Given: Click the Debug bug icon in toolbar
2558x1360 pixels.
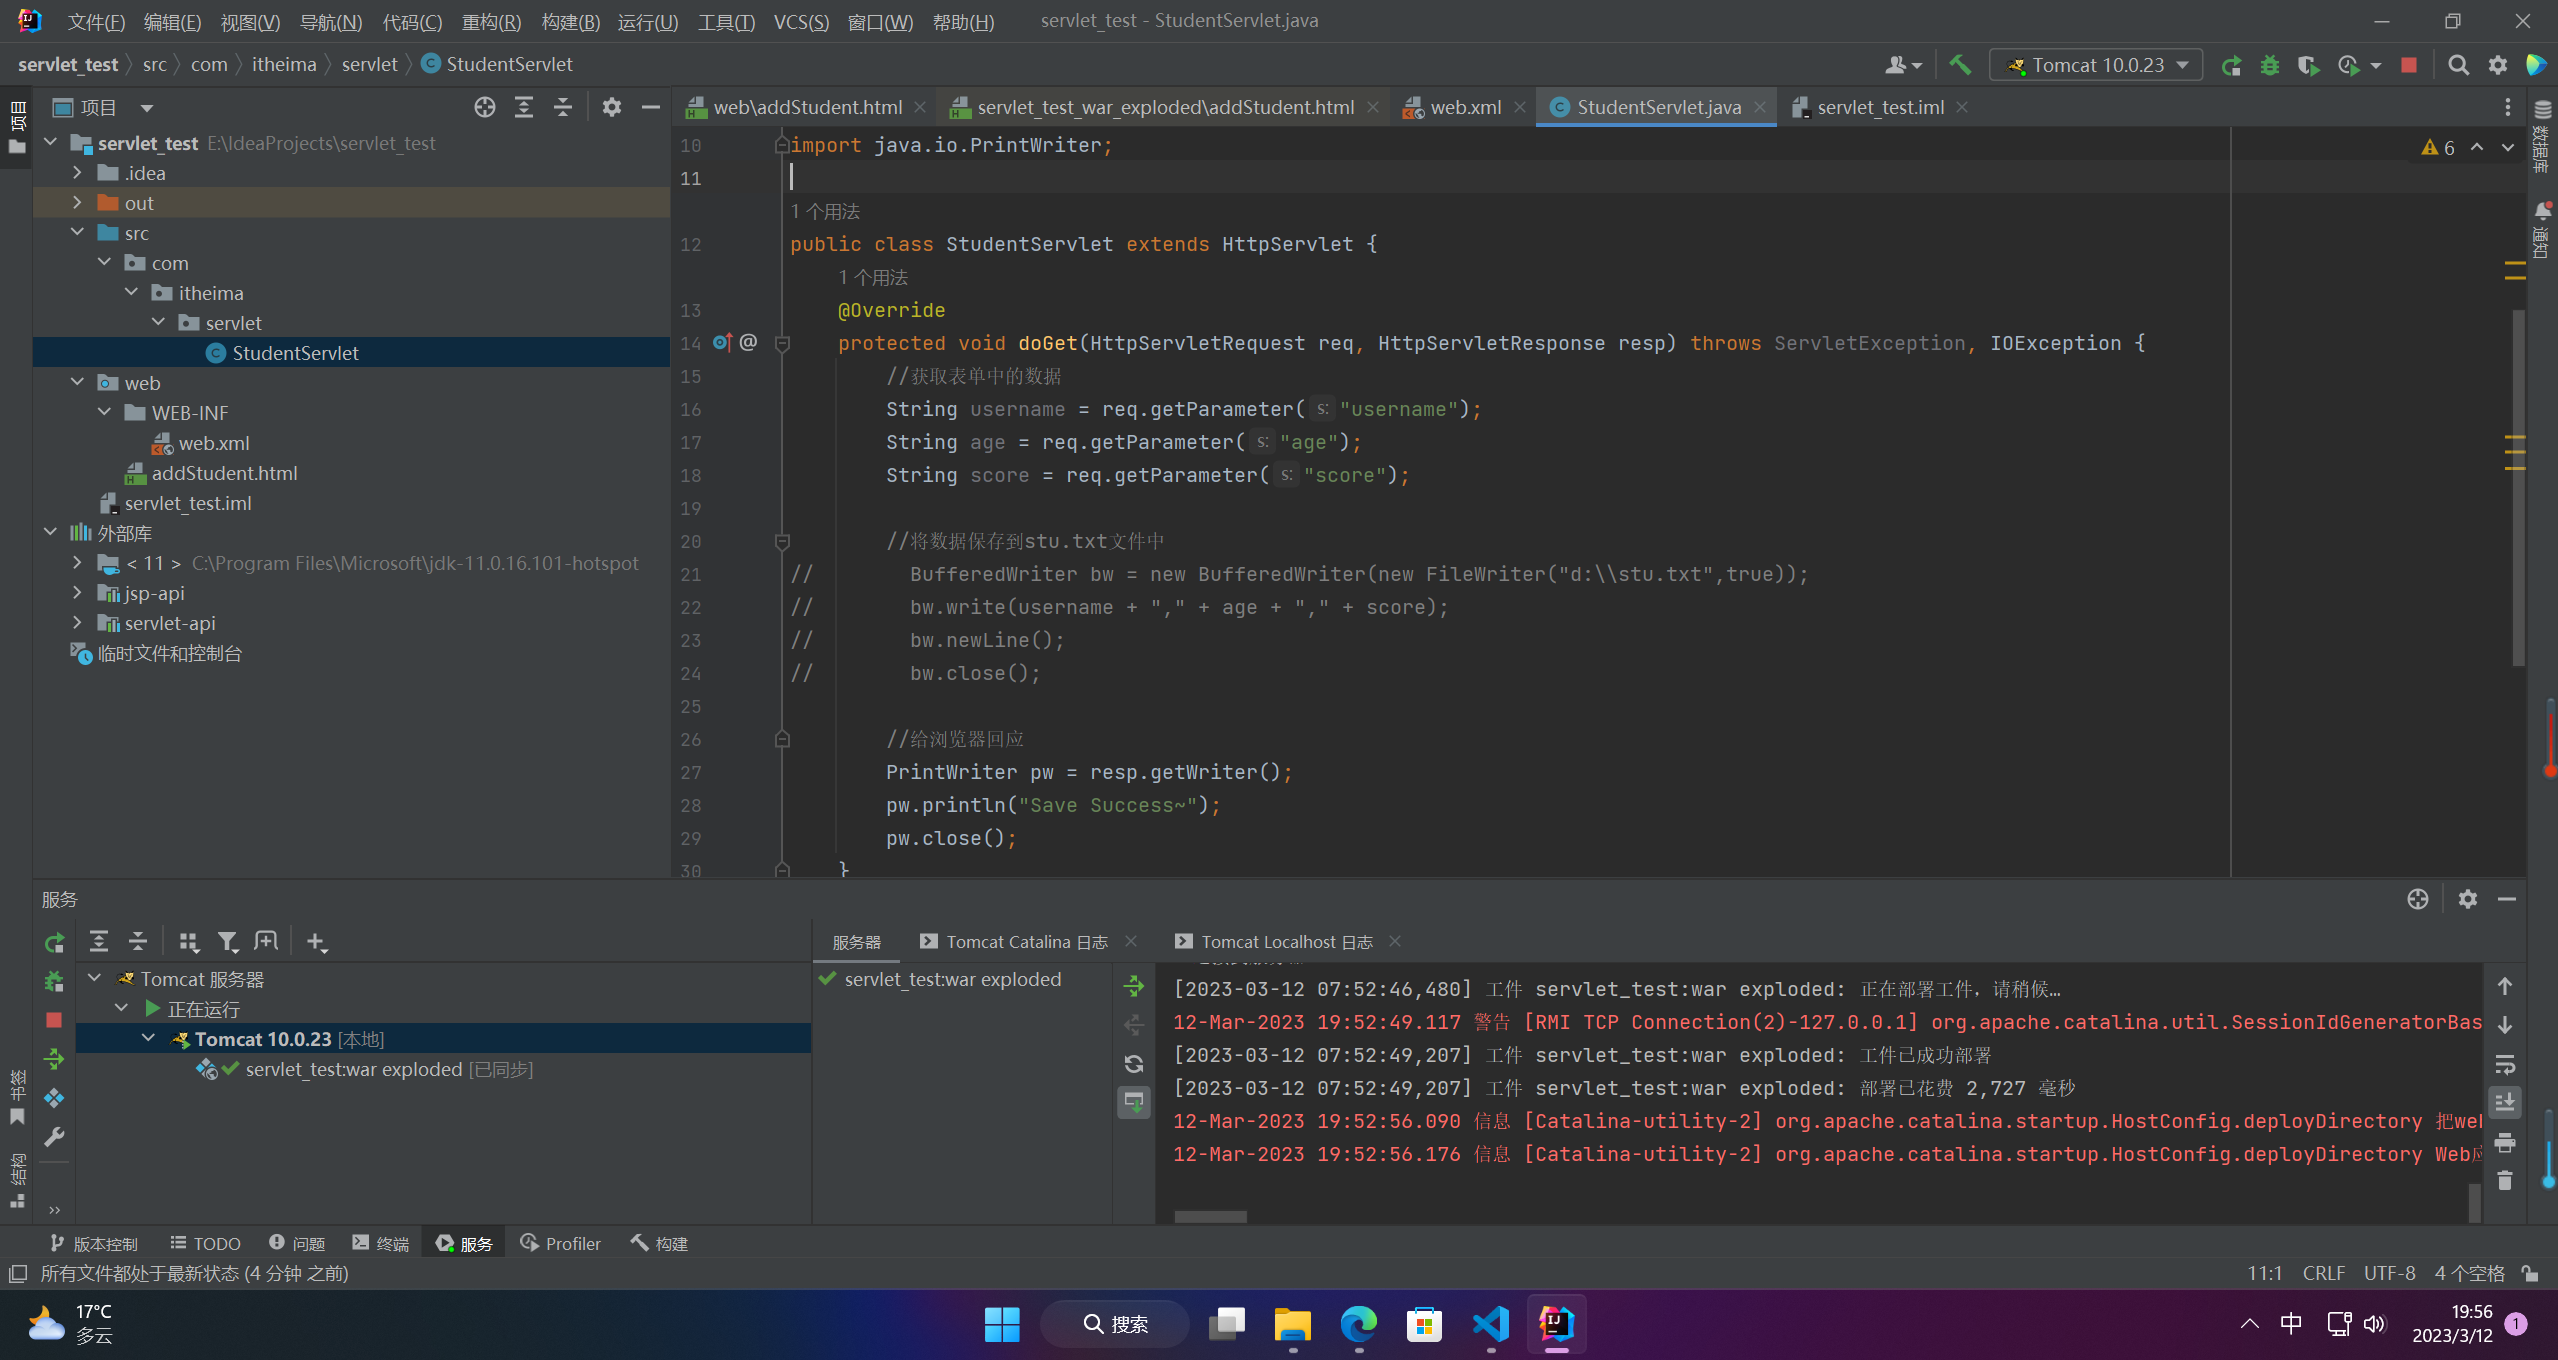Looking at the screenshot, I should (2270, 65).
